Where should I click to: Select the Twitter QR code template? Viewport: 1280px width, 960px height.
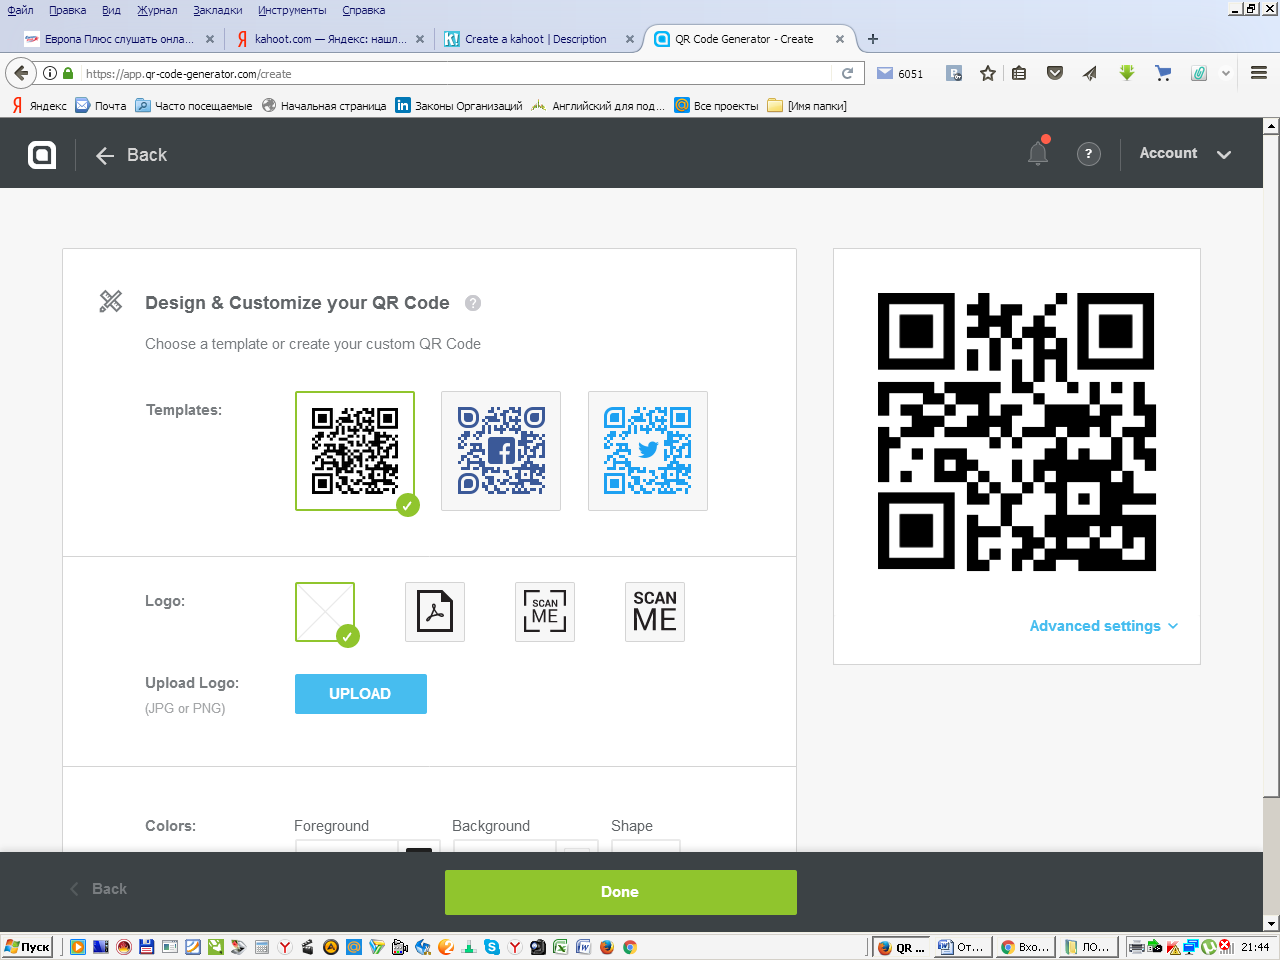click(648, 451)
